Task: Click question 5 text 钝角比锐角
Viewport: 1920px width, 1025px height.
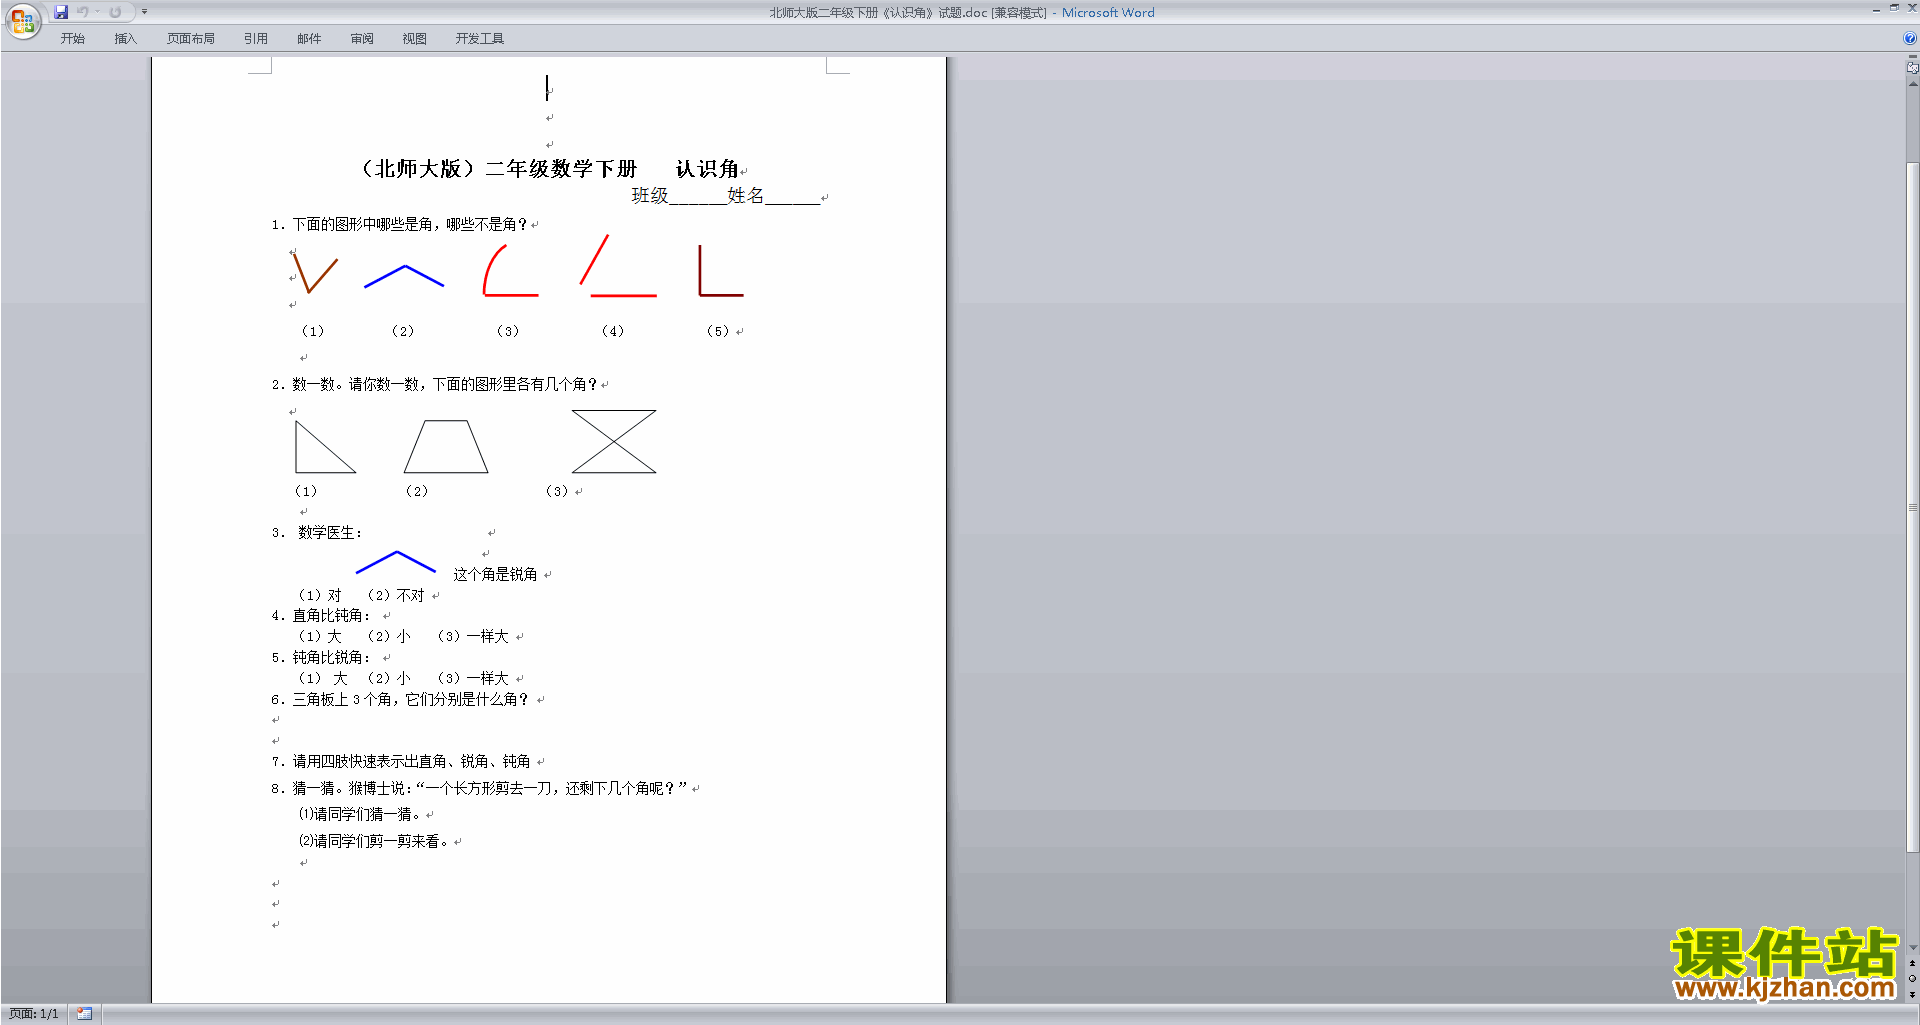Action: pyautogui.click(x=331, y=658)
